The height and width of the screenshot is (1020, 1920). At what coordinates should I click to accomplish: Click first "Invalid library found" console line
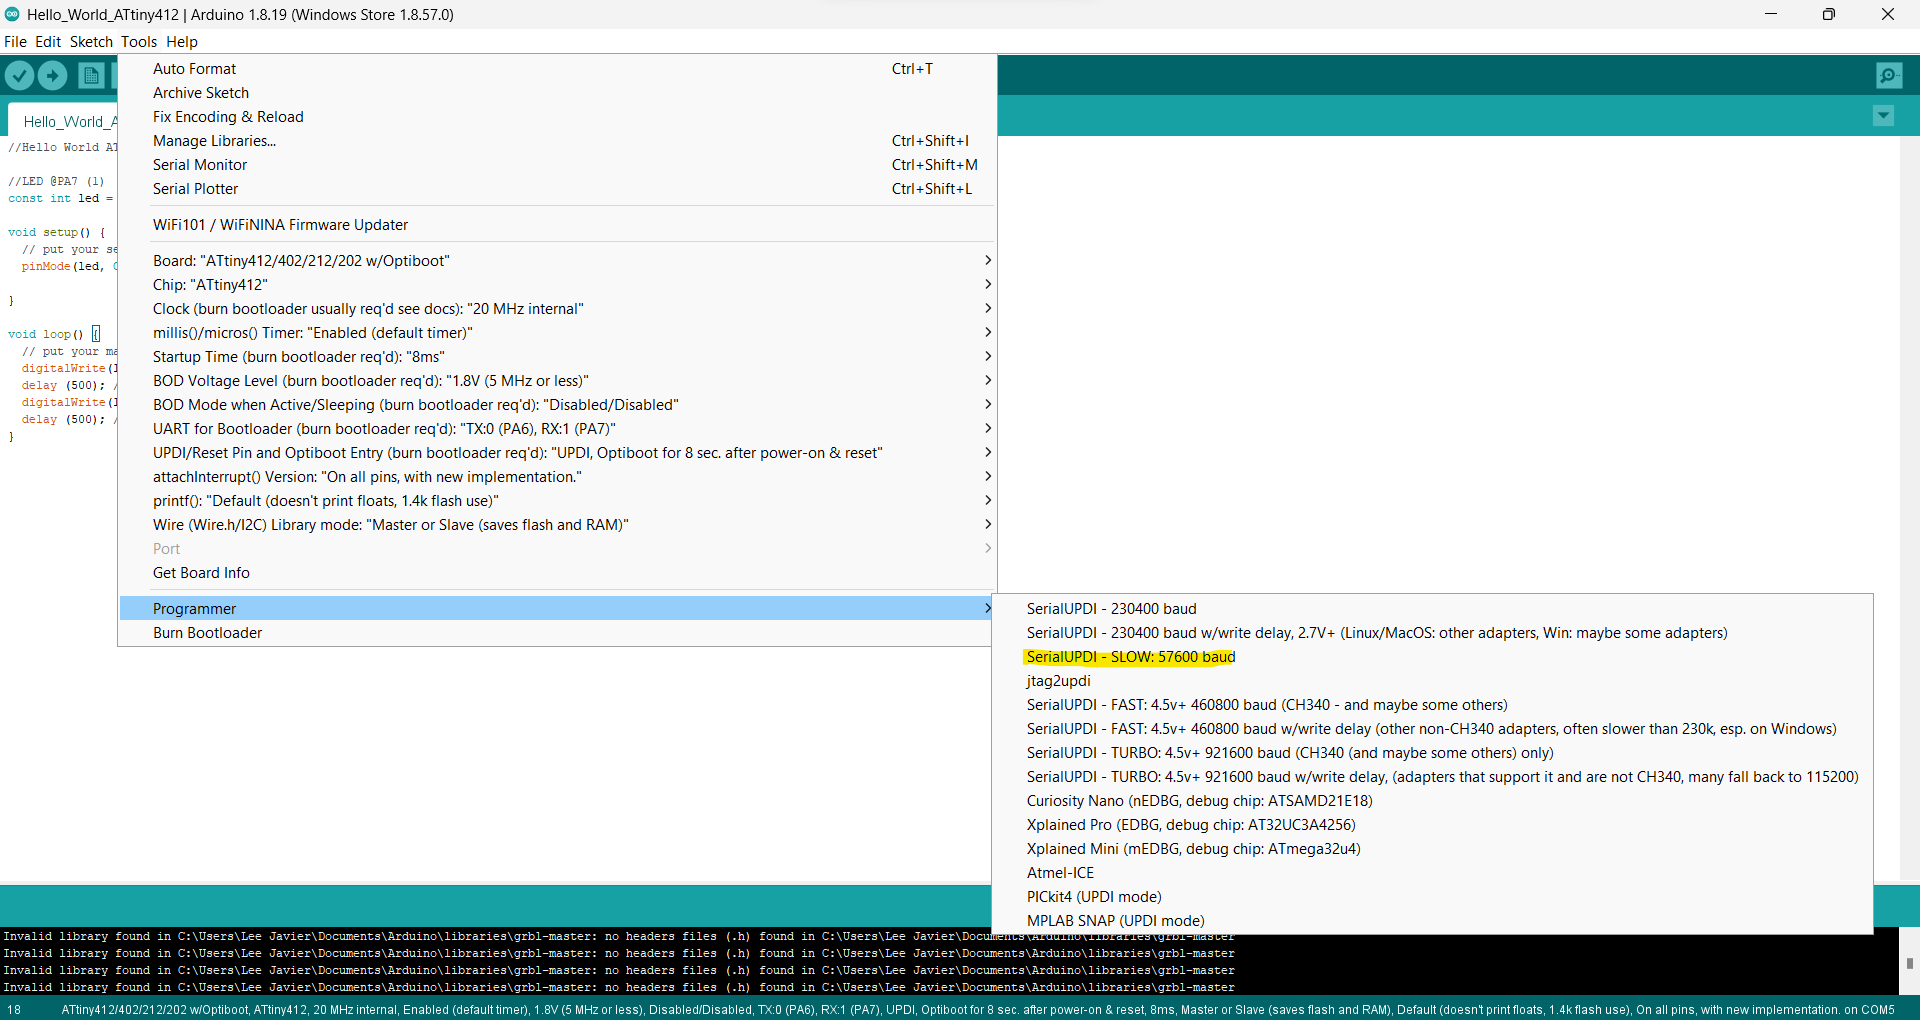619,937
